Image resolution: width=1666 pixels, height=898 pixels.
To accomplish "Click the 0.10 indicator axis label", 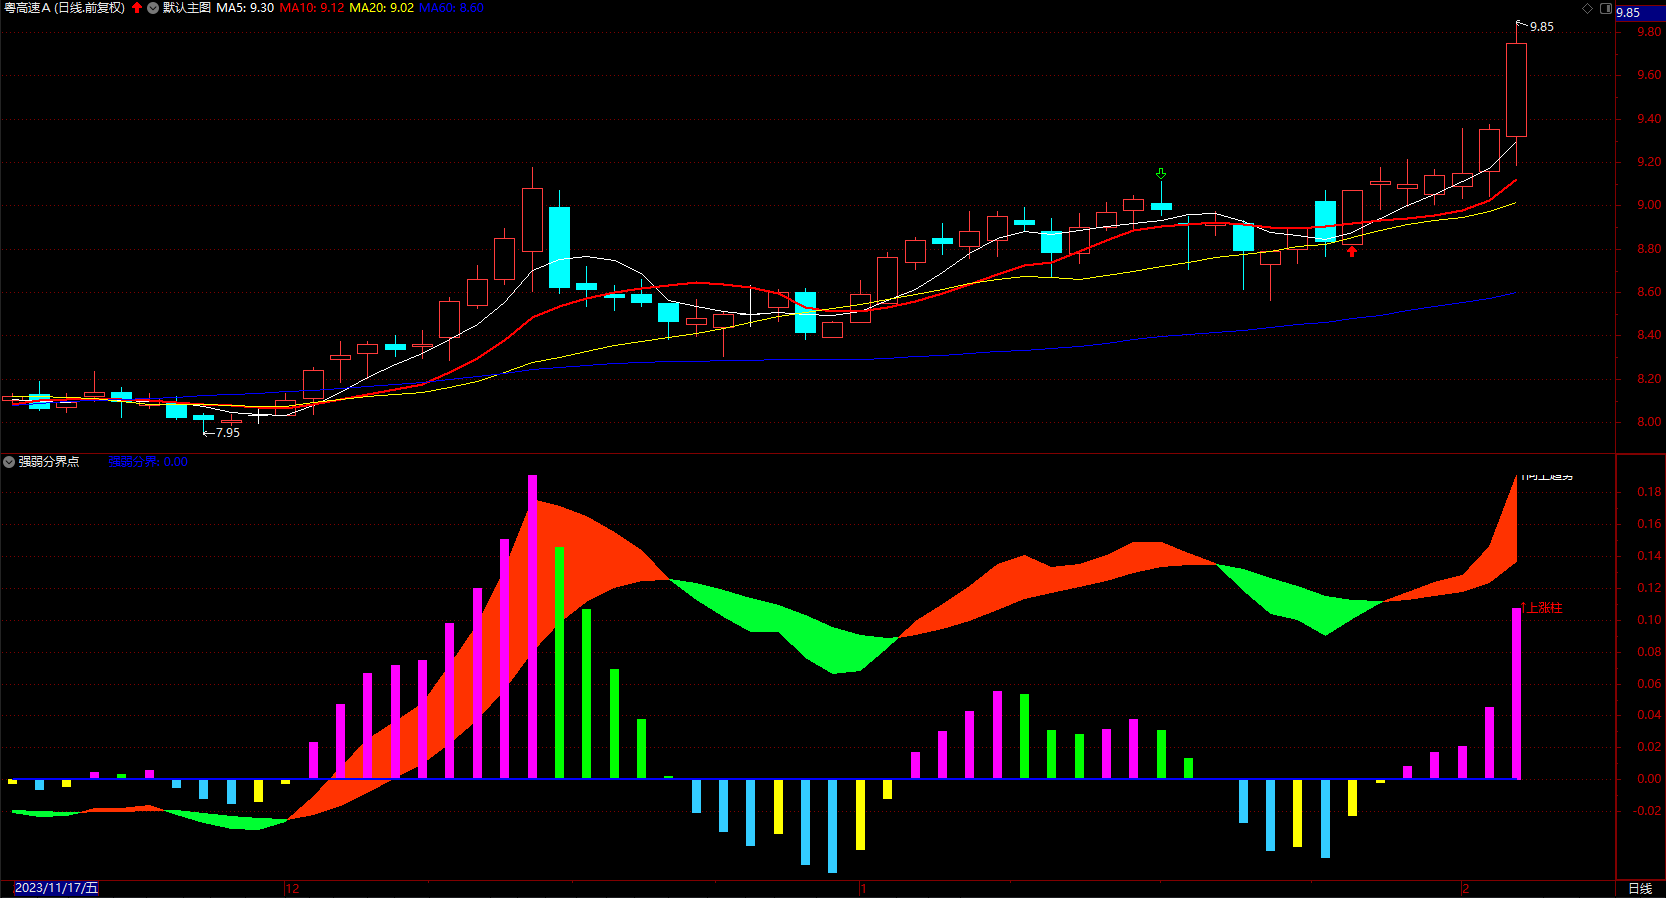I will 1649,620.
